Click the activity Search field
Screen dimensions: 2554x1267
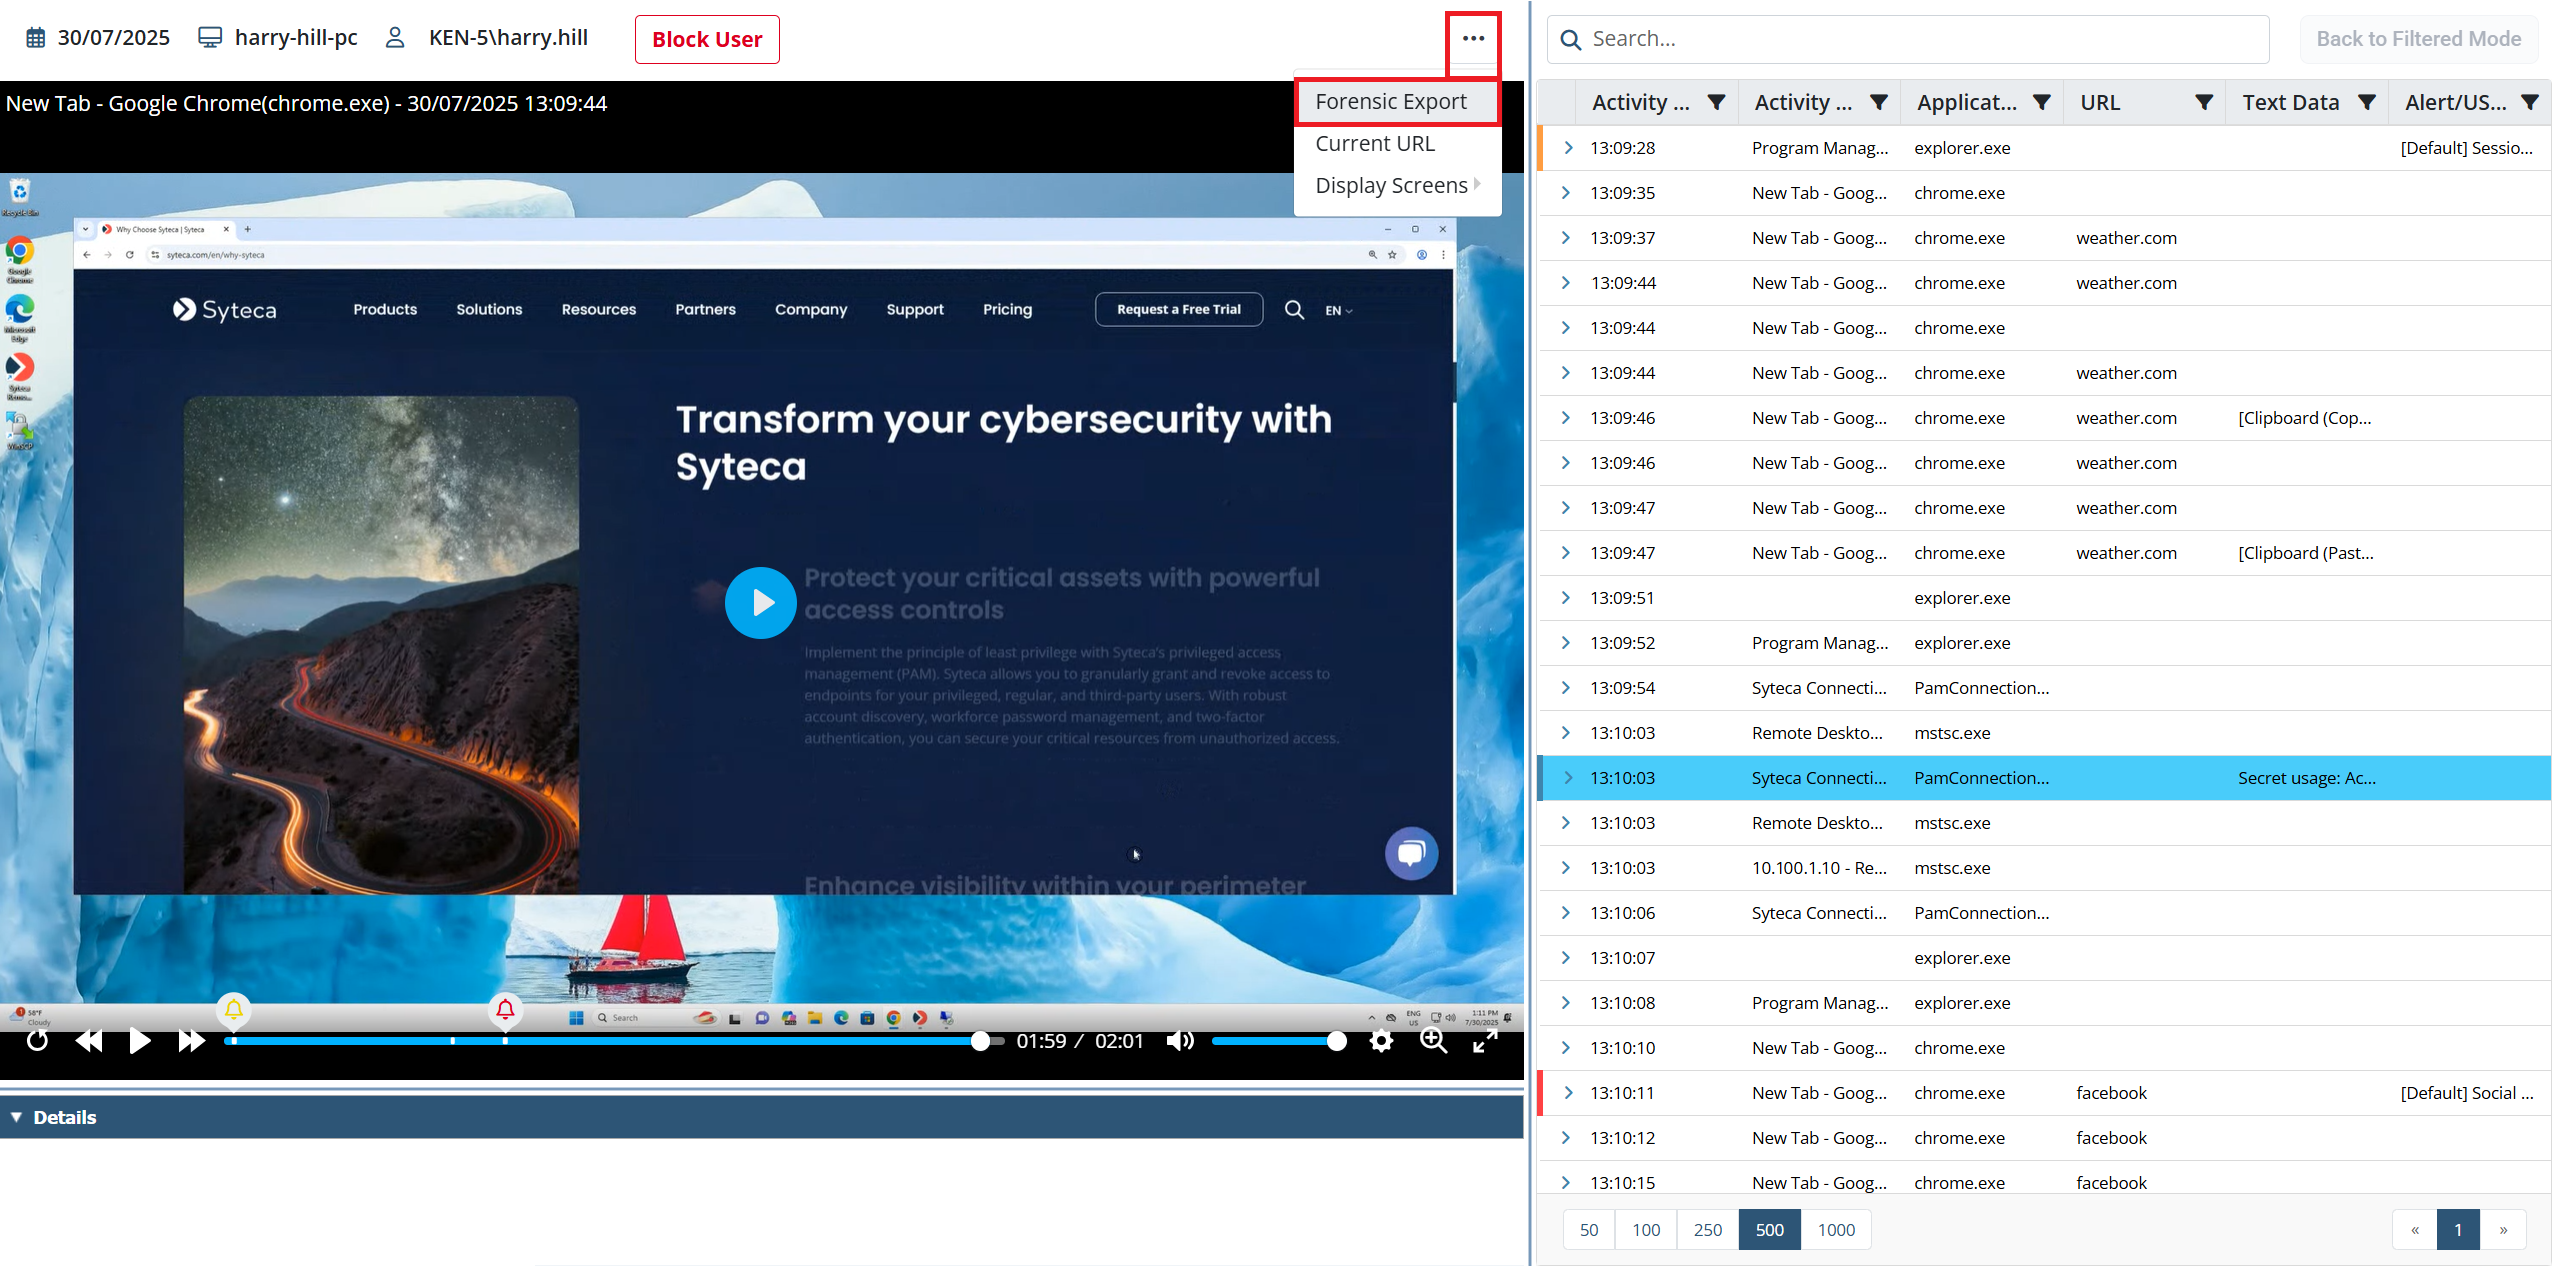coord(1920,39)
